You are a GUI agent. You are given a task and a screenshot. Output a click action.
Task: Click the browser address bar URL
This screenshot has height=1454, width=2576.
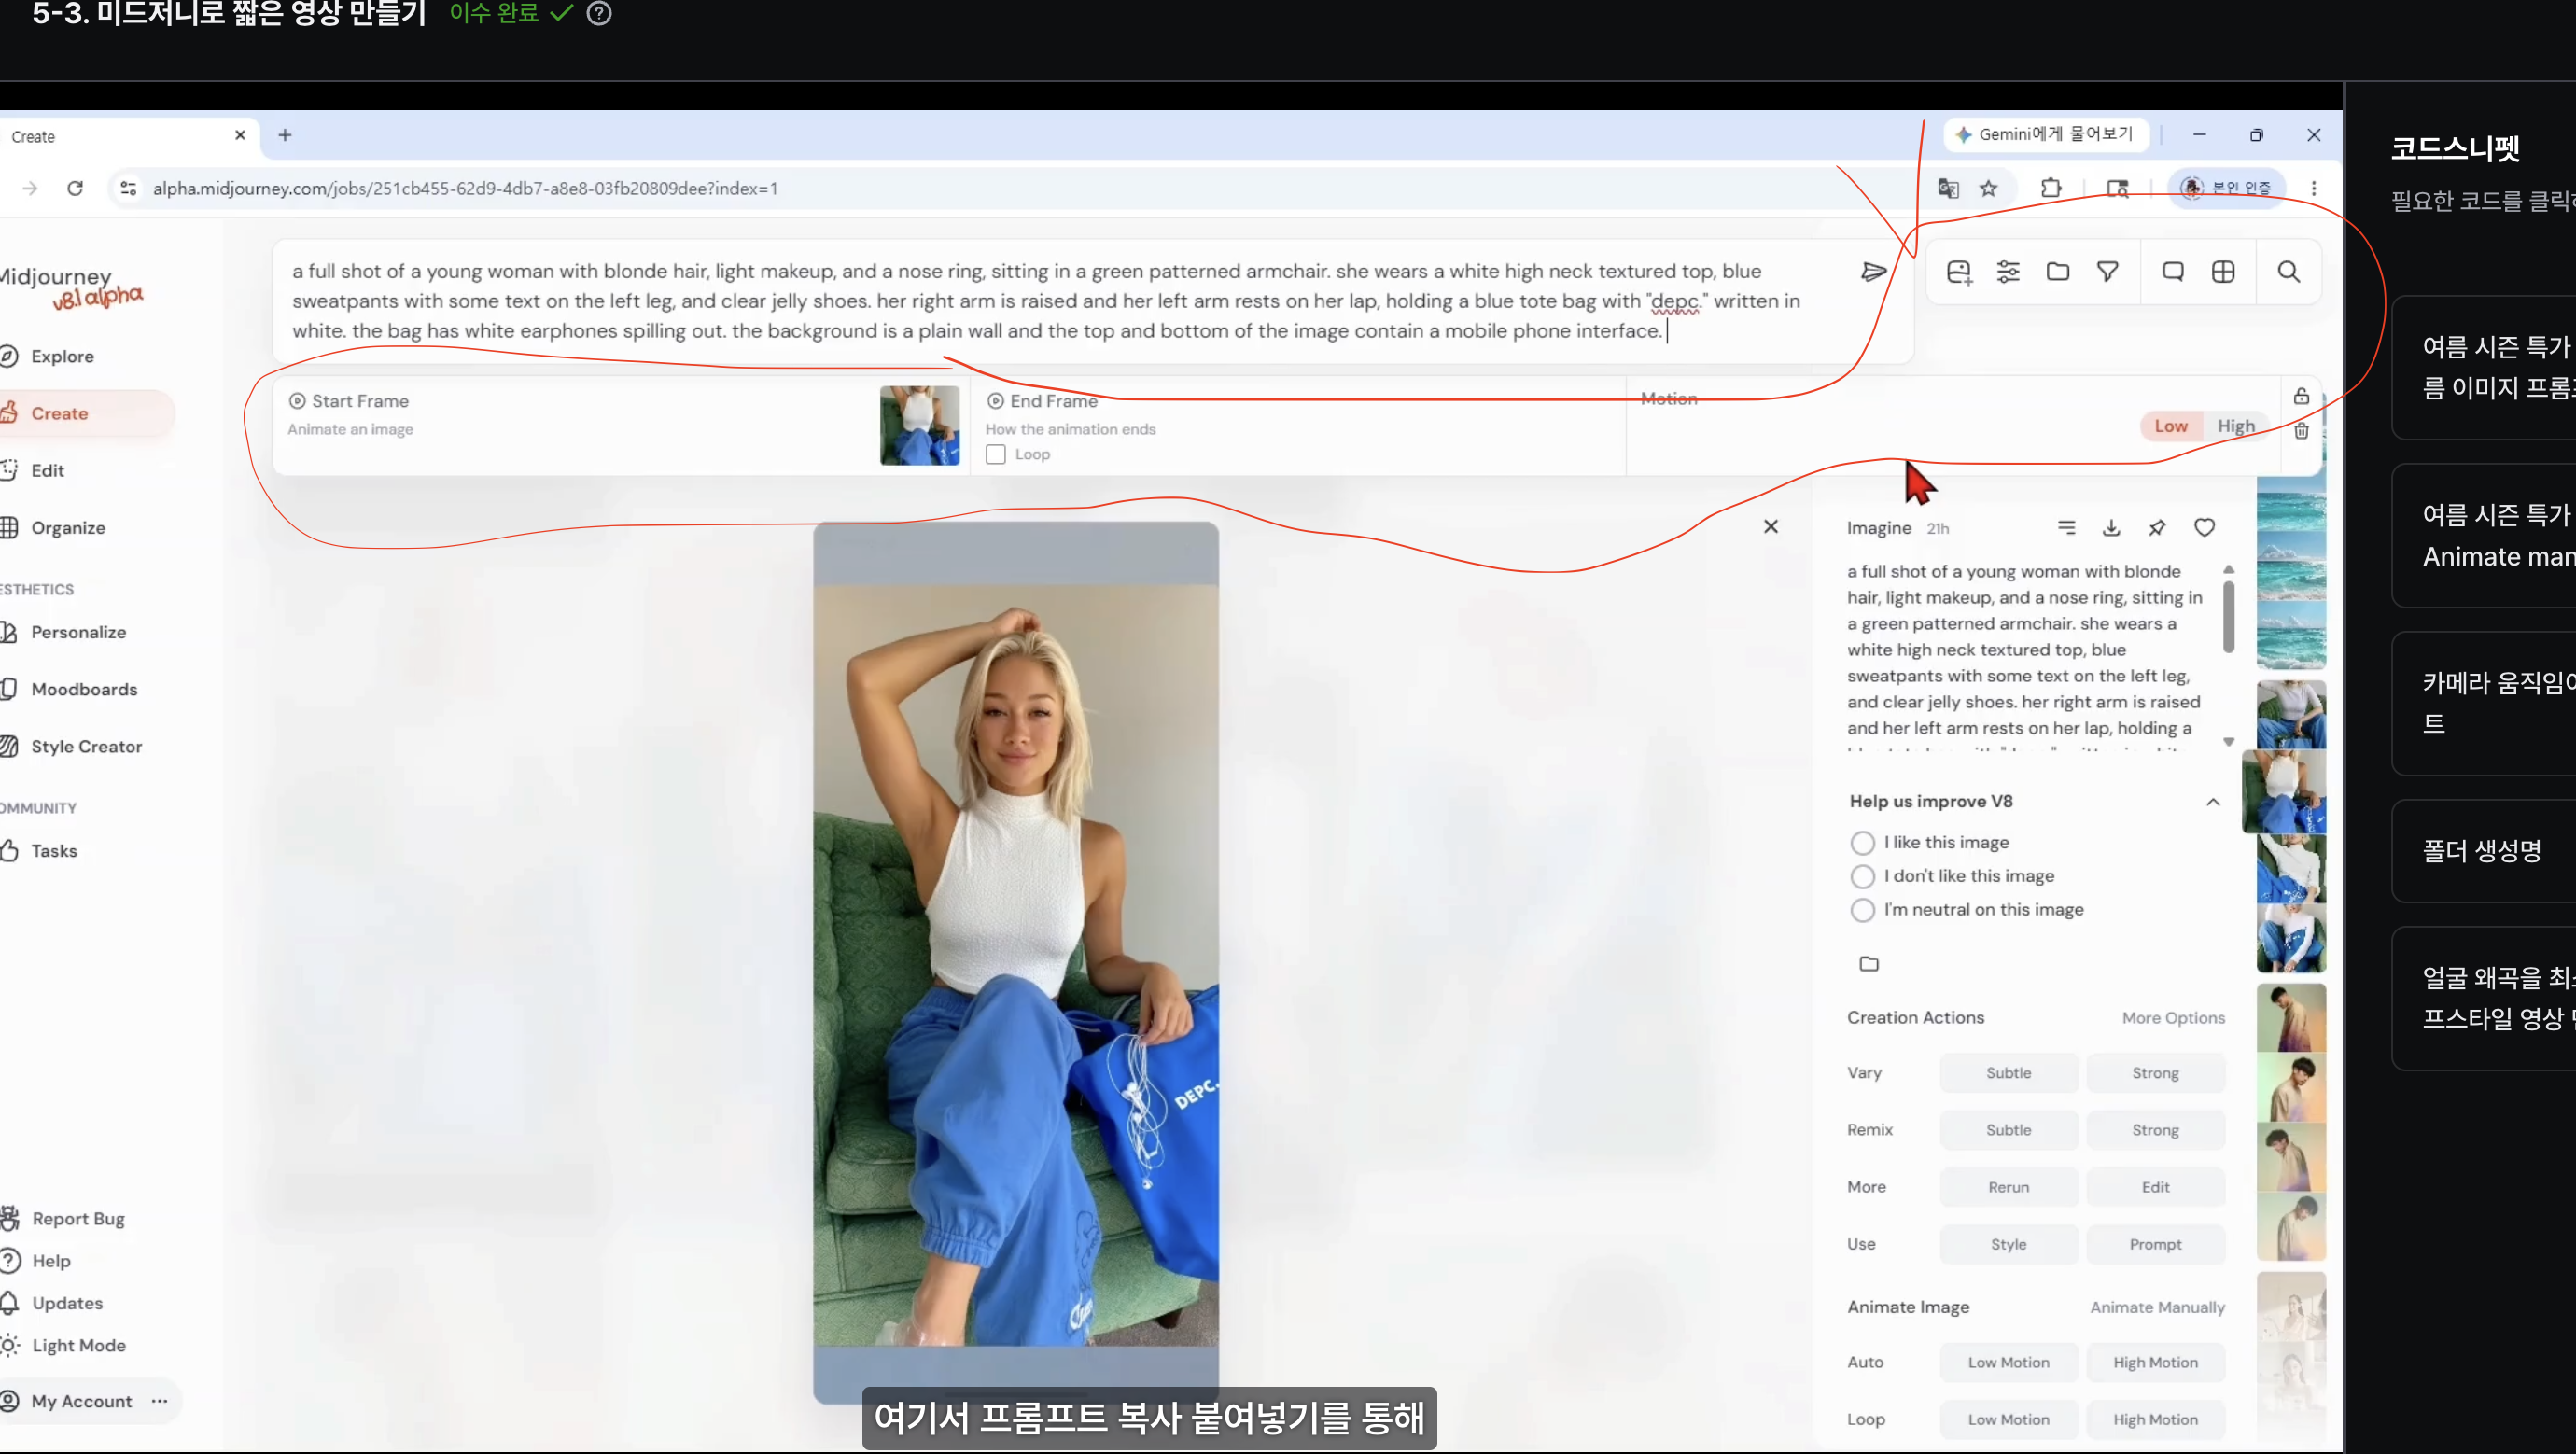click(465, 188)
